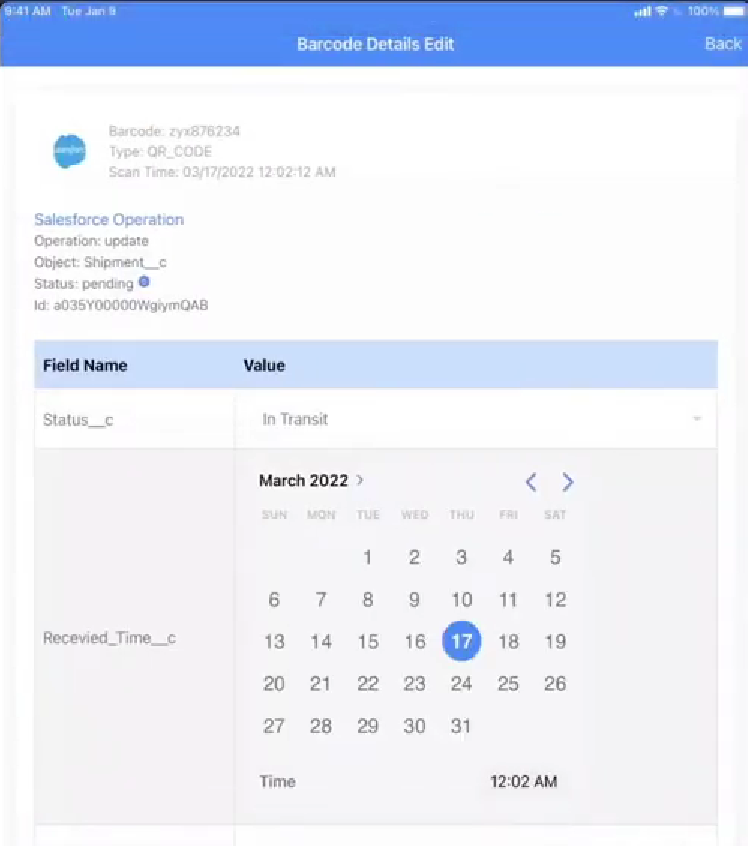The image size is (748, 846).
Task: Go to the previous month with the left arrow
Action: (x=531, y=482)
